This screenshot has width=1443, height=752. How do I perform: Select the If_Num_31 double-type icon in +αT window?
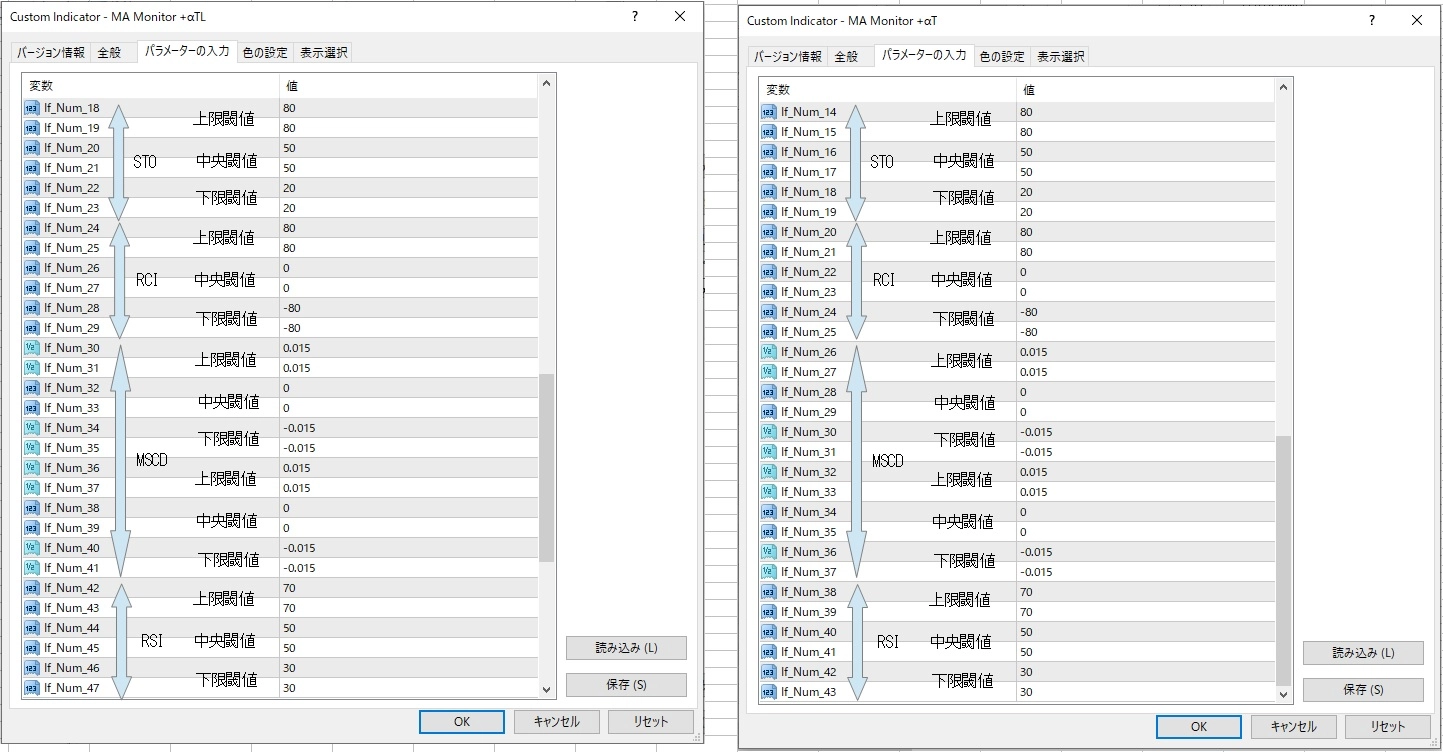coord(769,452)
